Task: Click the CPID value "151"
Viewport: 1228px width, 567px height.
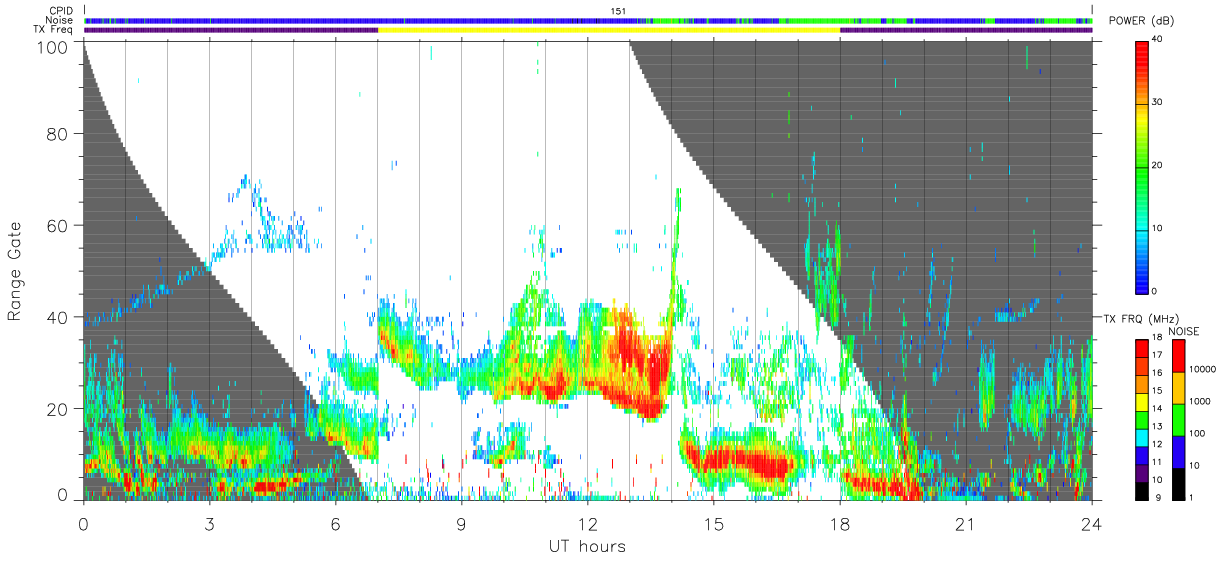Action: pyautogui.click(x=618, y=11)
